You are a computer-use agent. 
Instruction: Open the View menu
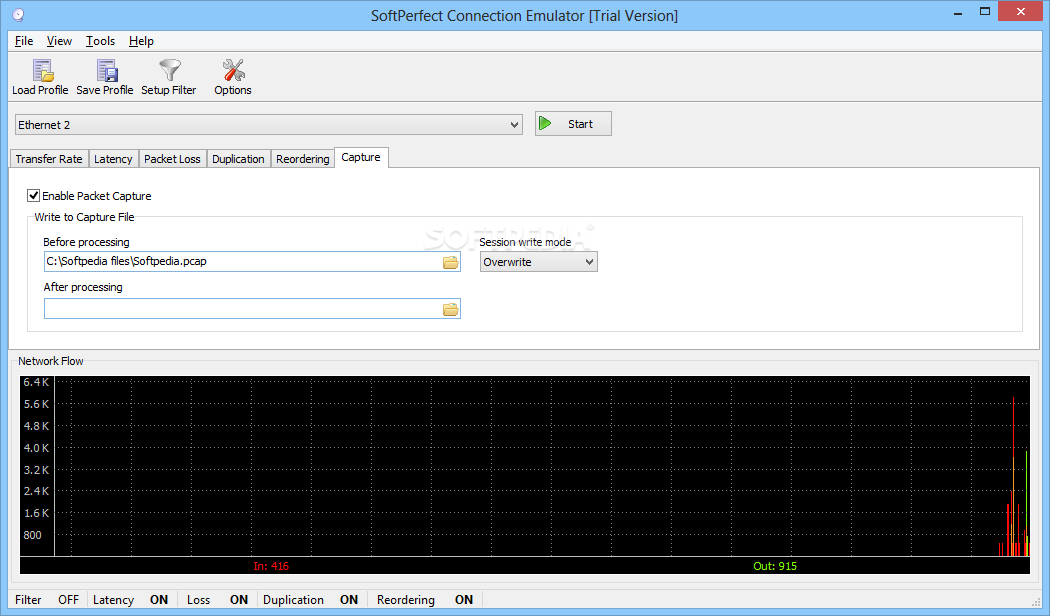tap(59, 41)
